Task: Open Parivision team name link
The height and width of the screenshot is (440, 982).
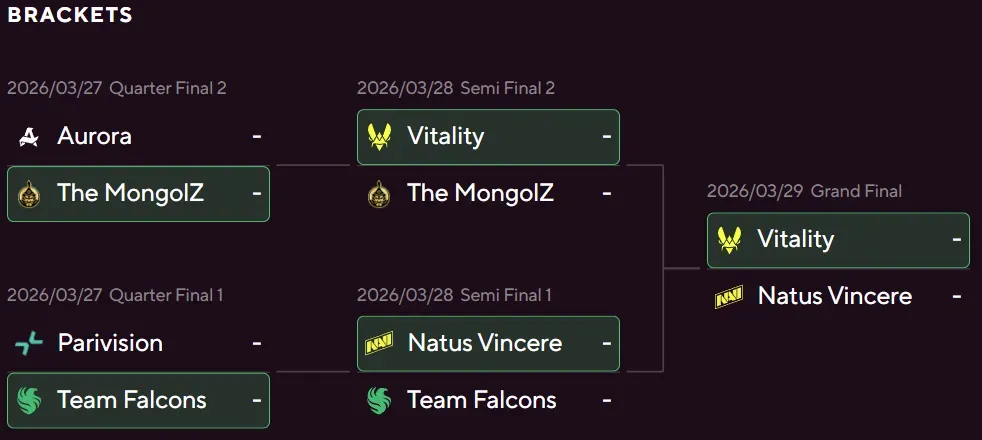Action: 110,343
